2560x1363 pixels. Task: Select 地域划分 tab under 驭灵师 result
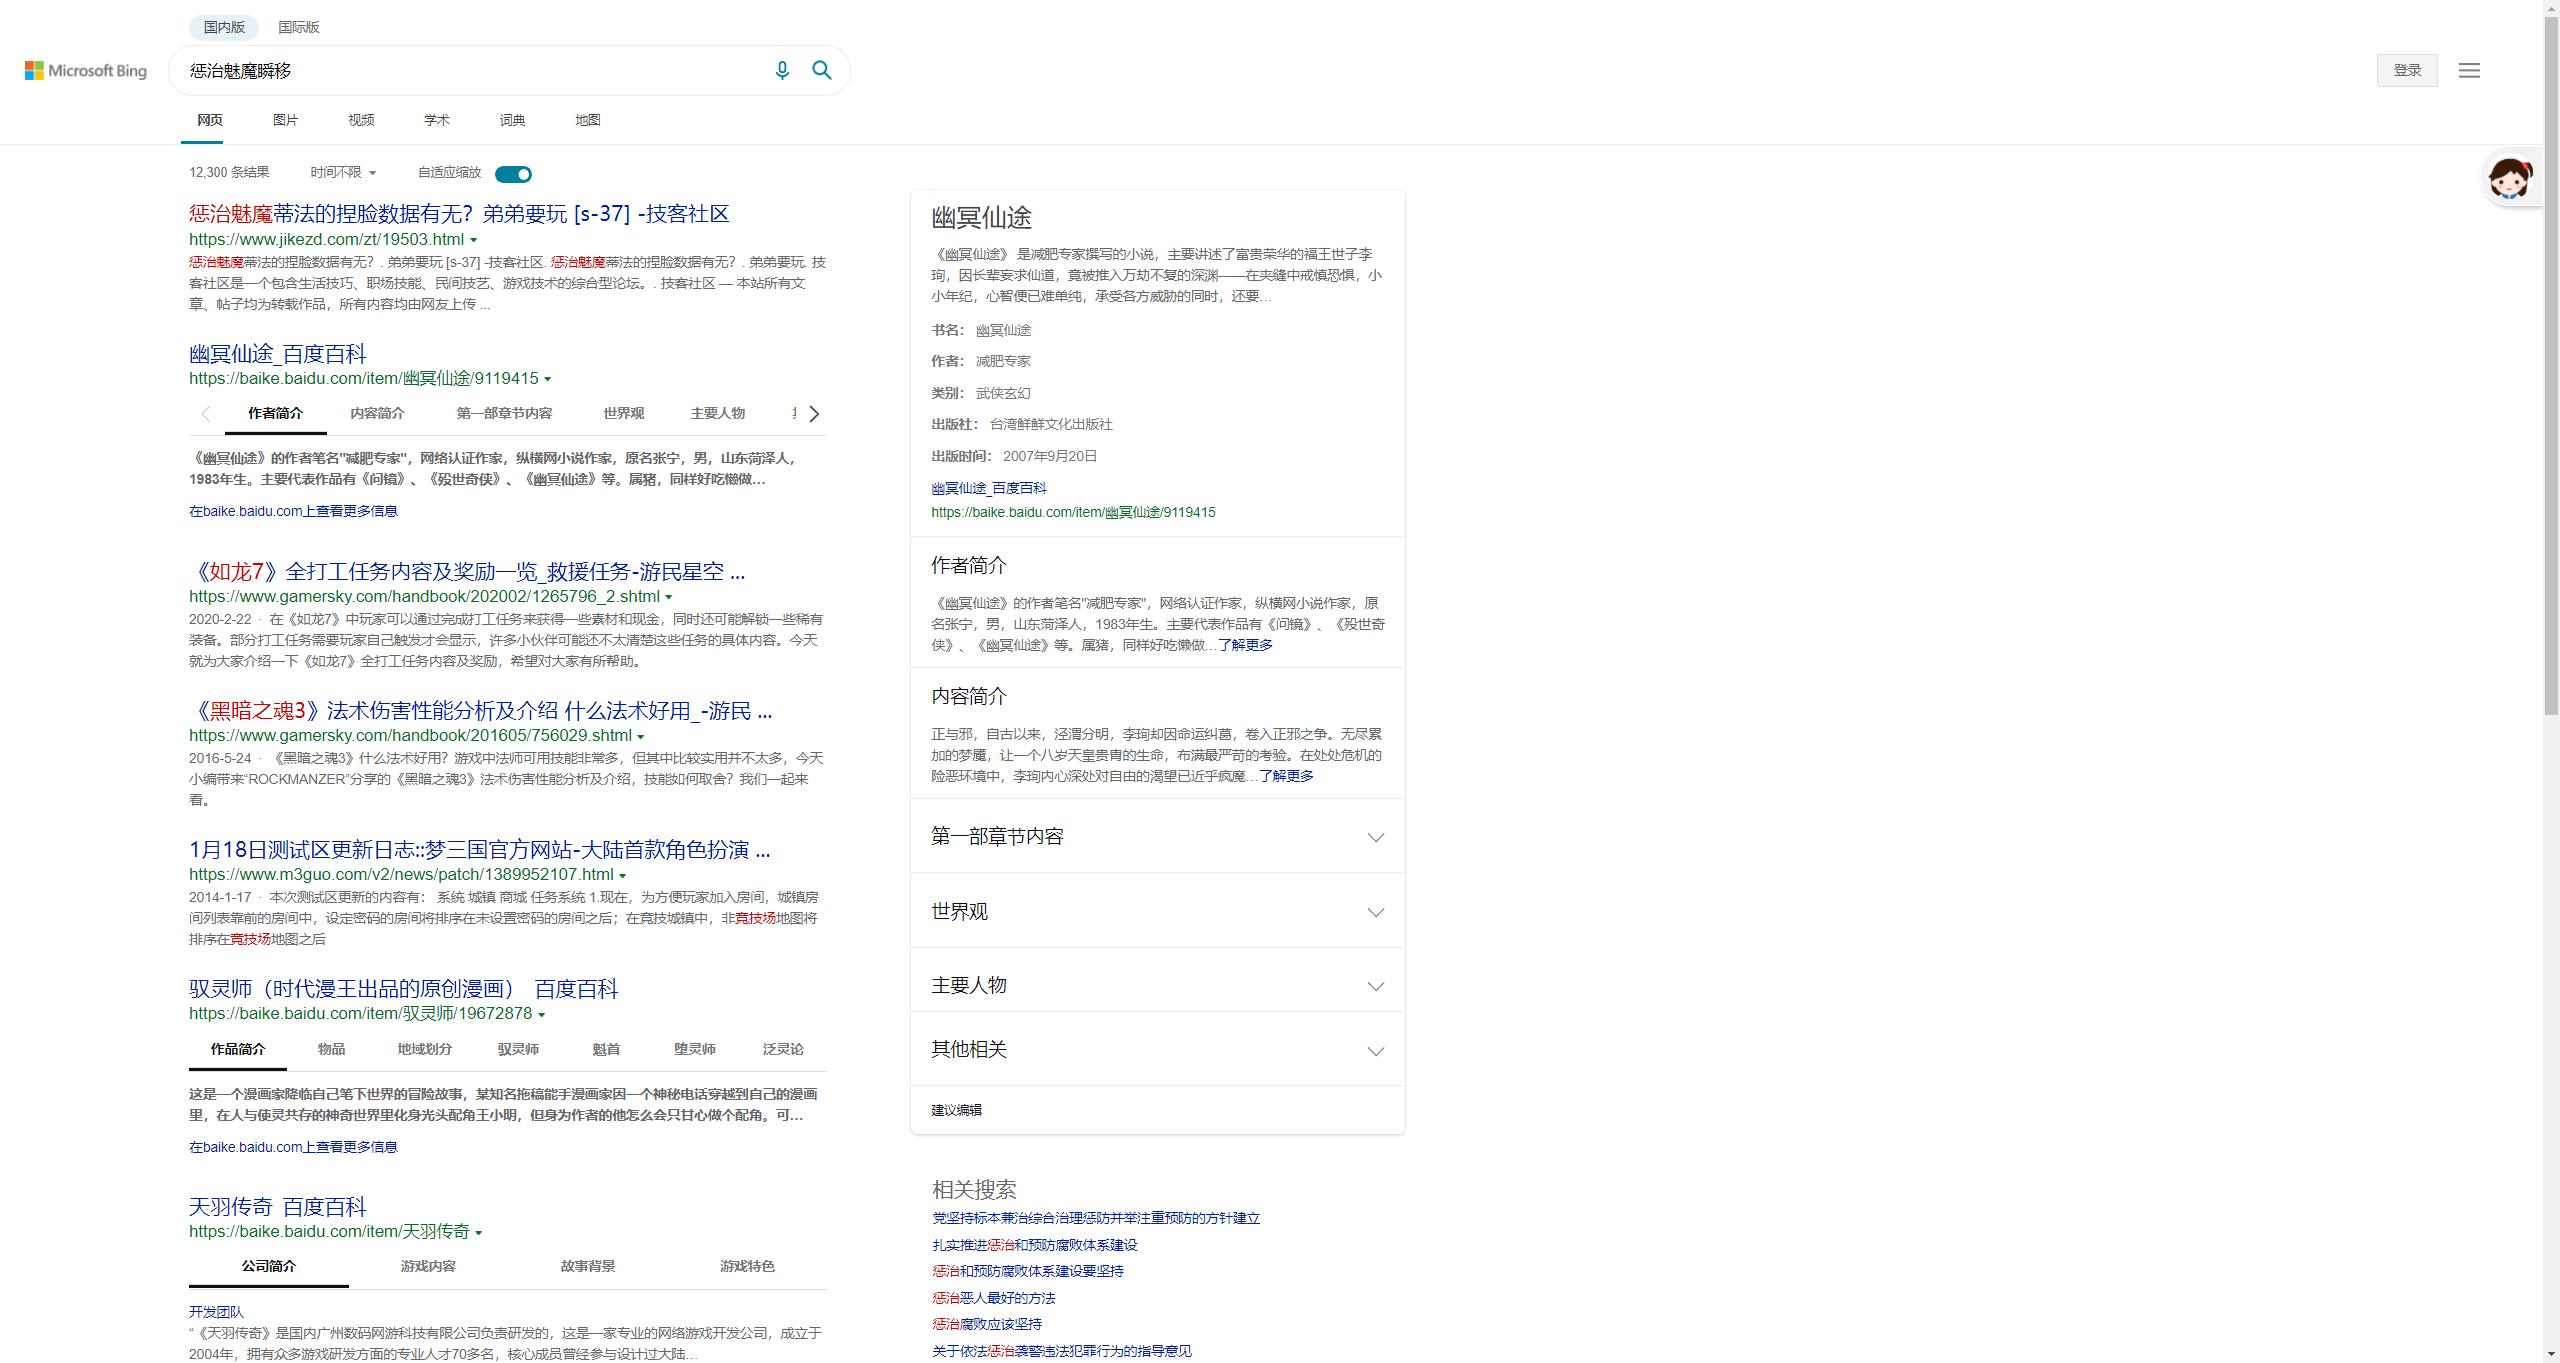(x=424, y=1049)
